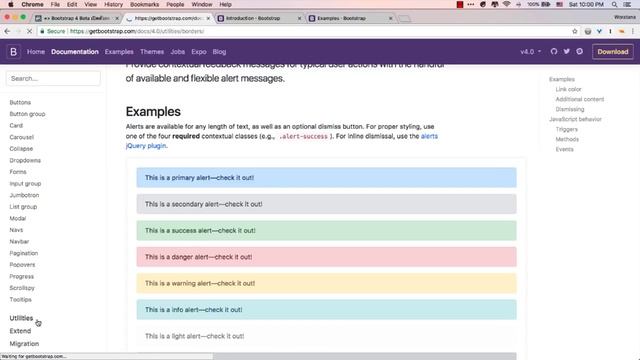Open the People menu

coord(175,4)
